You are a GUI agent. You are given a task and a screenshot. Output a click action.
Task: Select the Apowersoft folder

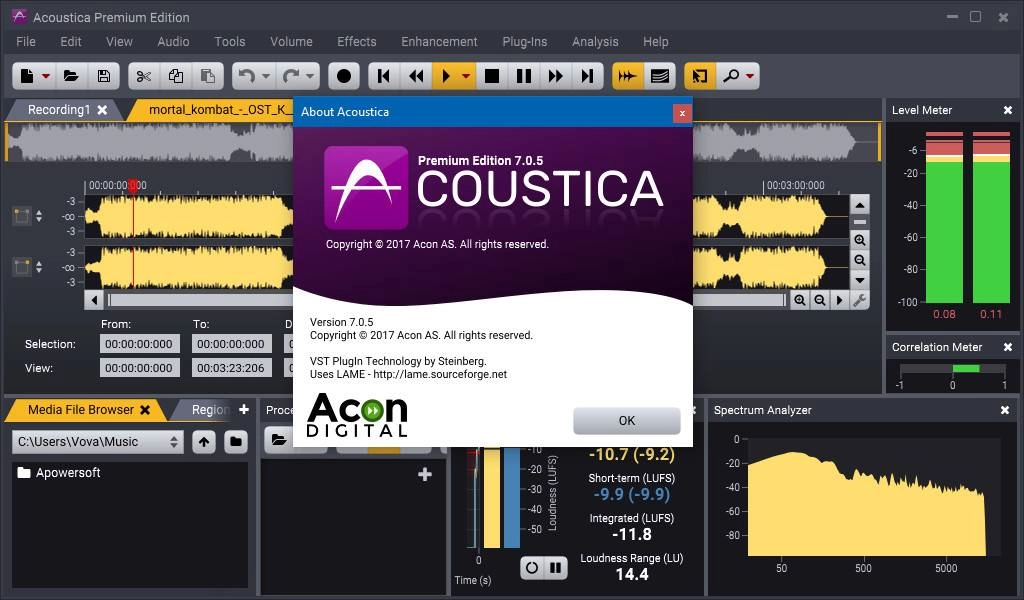(59, 473)
